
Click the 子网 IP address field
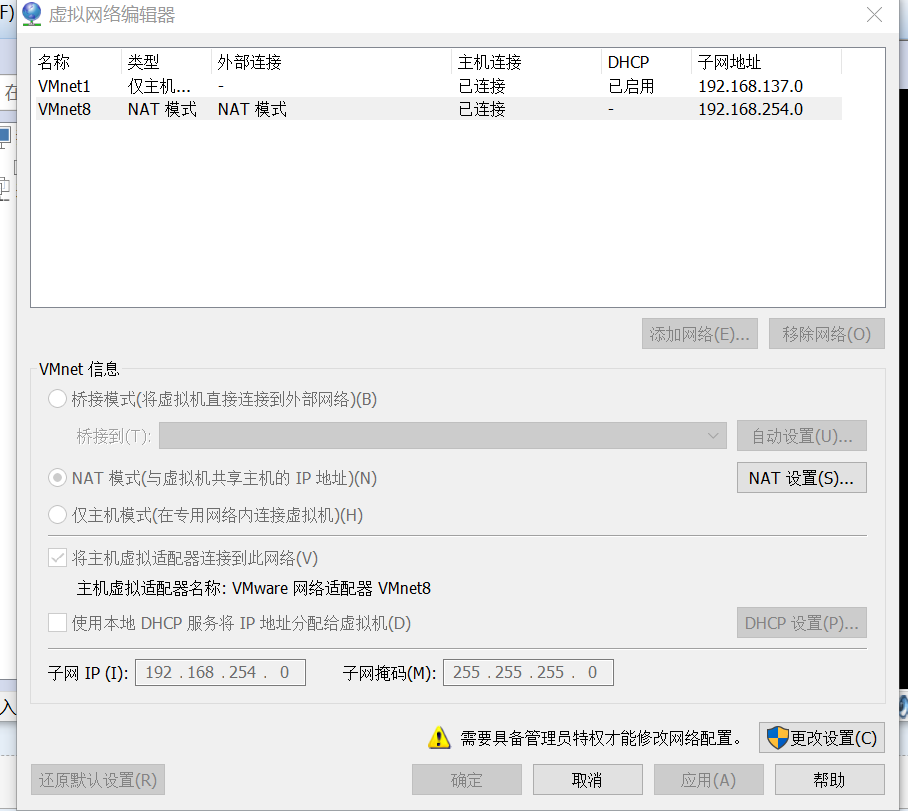coord(220,672)
